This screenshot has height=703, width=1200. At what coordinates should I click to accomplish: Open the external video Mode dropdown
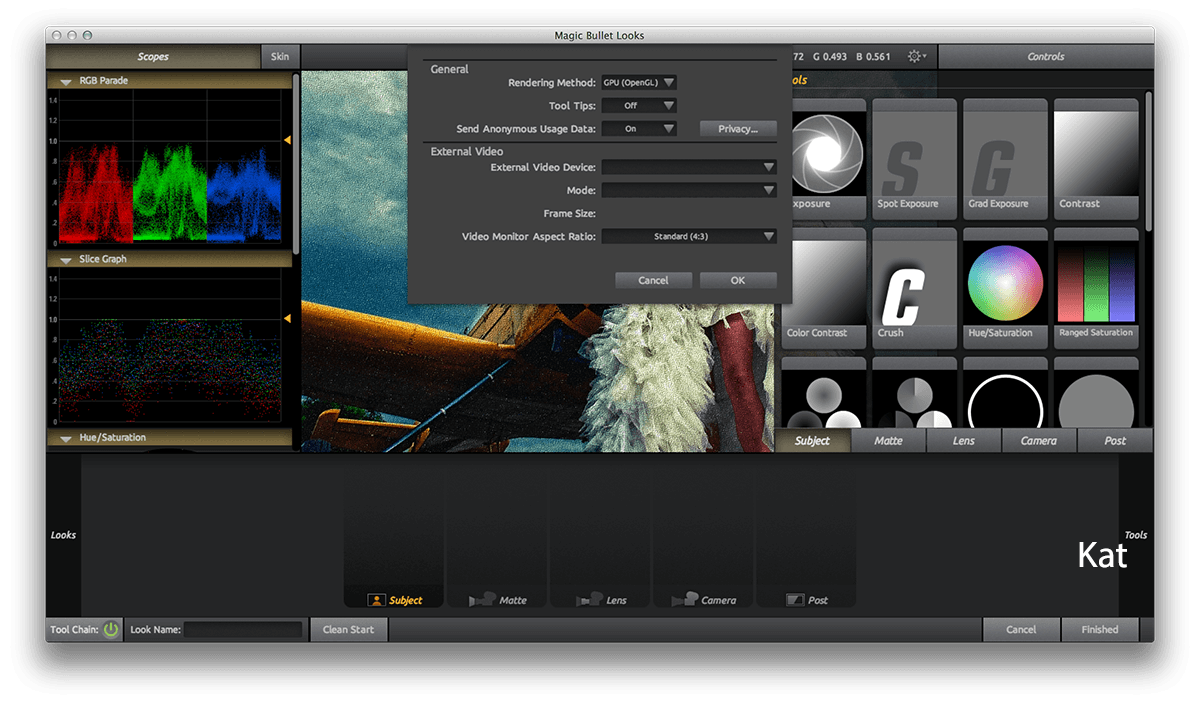click(x=689, y=190)
